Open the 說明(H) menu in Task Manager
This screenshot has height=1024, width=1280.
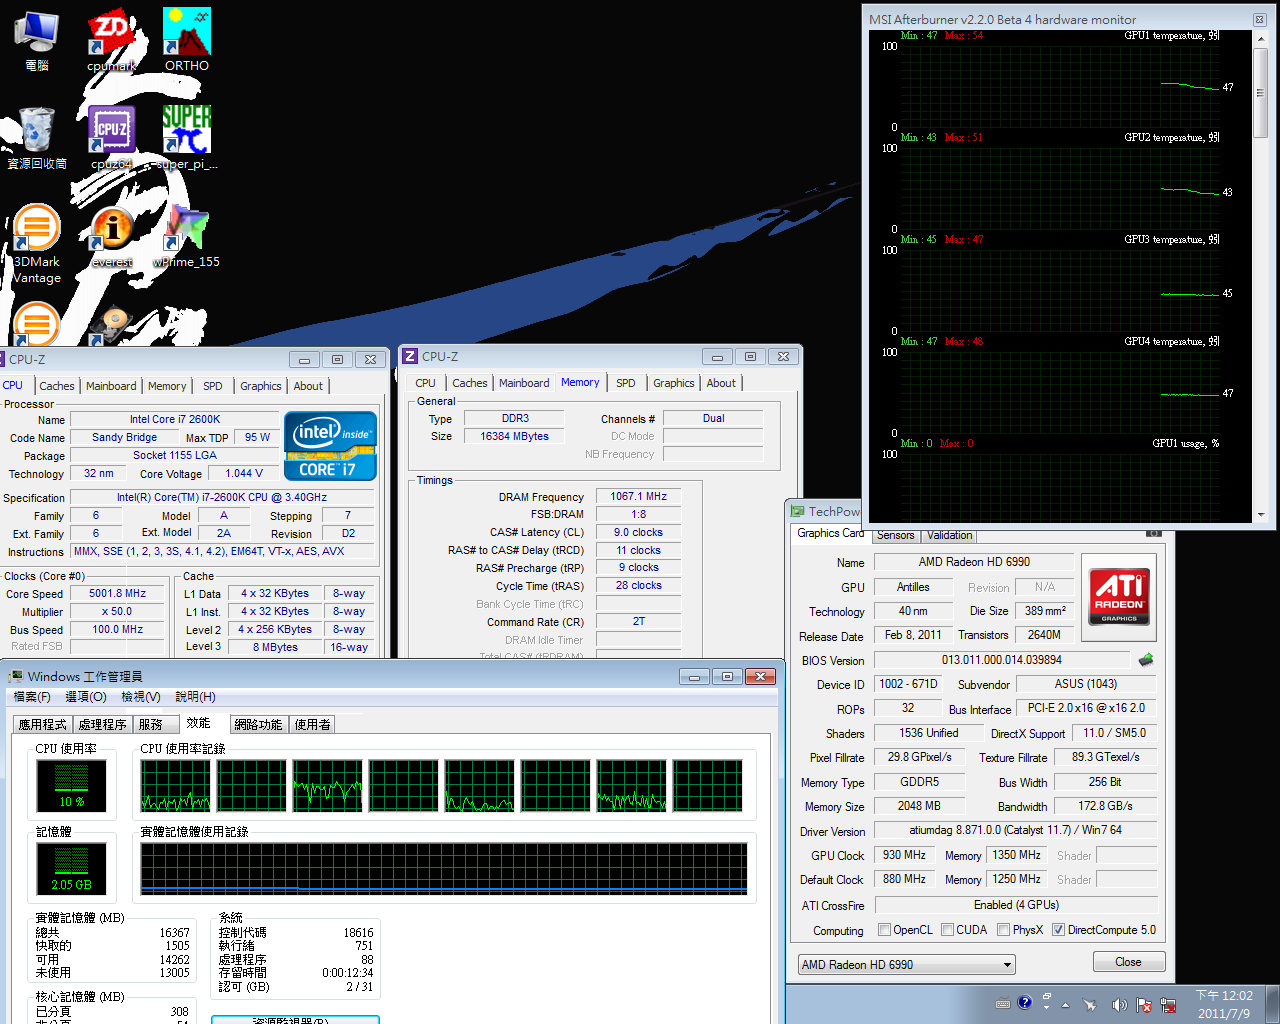(195, 697)
